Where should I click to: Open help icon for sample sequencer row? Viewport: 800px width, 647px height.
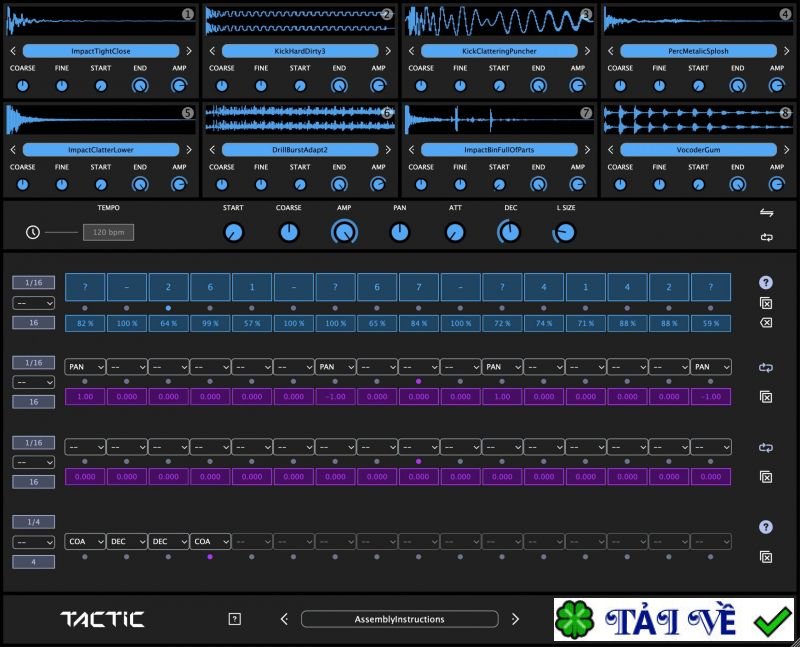coord(765,283)
